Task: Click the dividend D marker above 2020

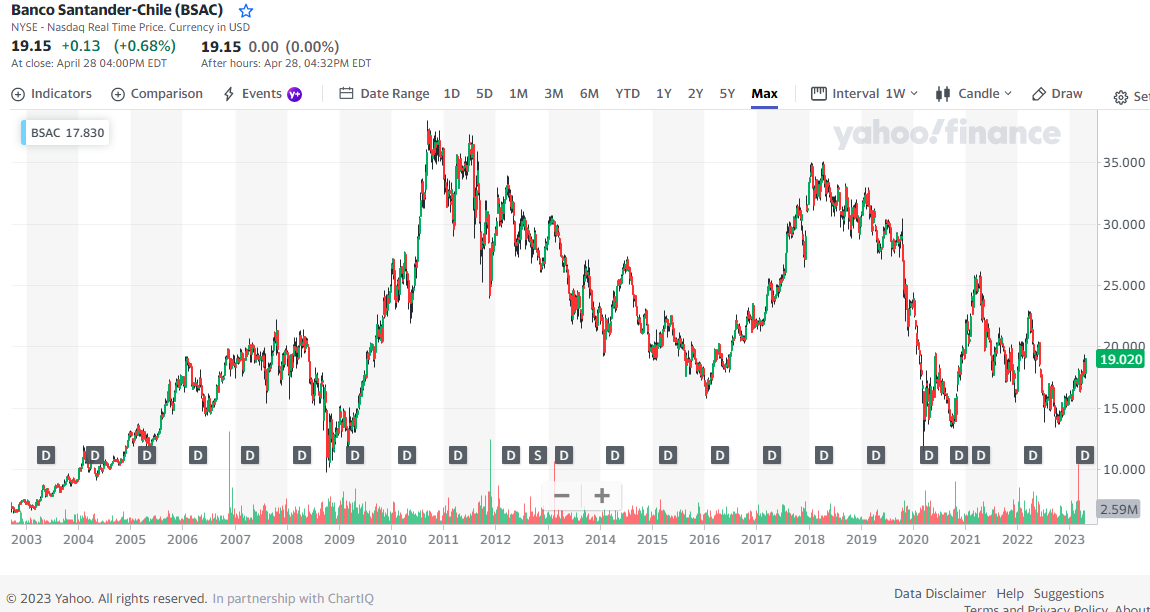Action: tap(929, 455)
